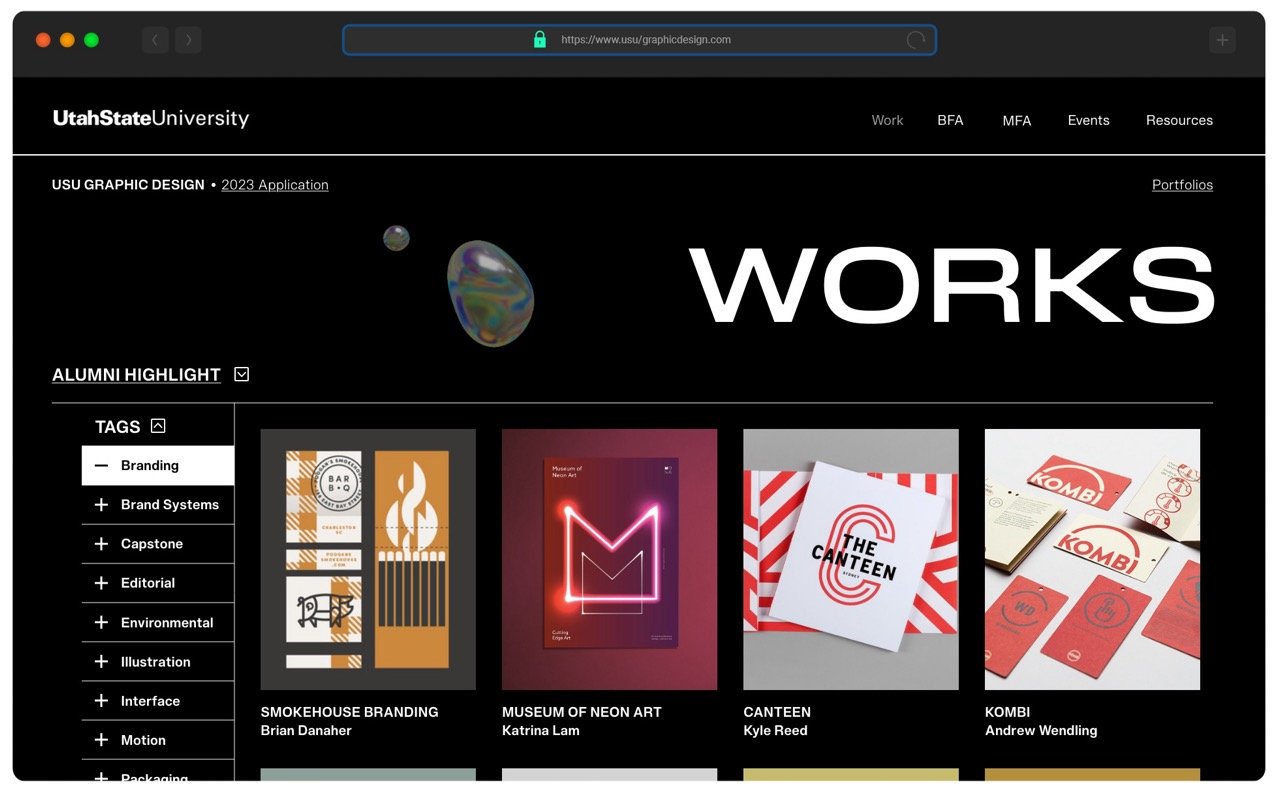Viewport: 1280px width, 809px height.
Task: Open the BFA nav item
Action: tap(950, 120)
